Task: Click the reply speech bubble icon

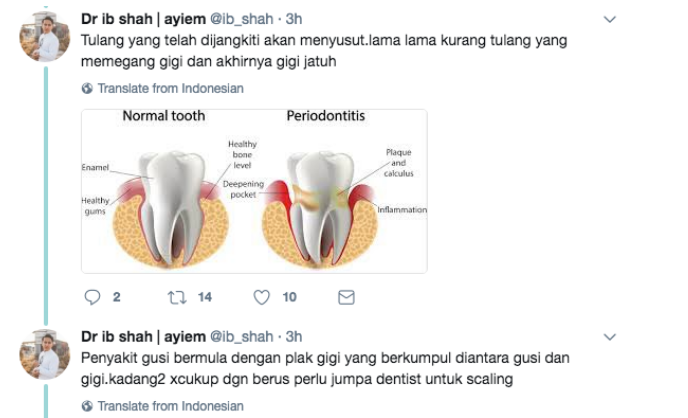Action: point(92,297)
